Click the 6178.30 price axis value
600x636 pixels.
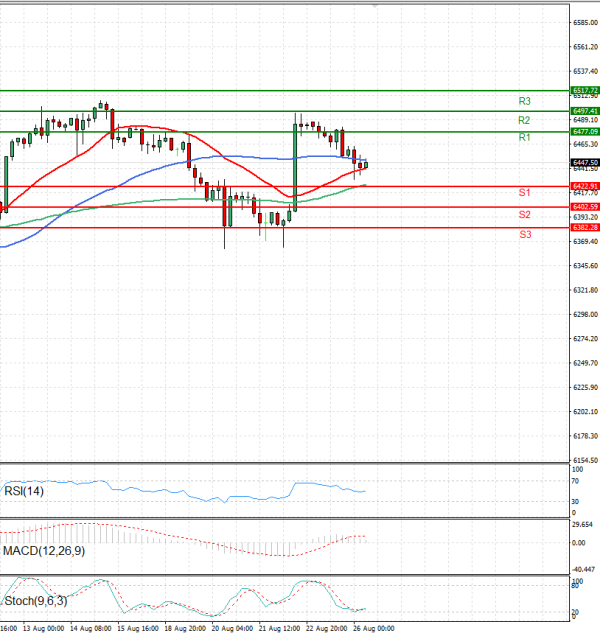[585, 436]
